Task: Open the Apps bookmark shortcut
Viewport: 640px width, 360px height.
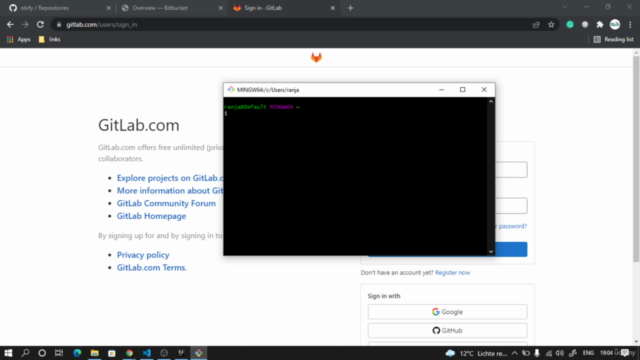Action: click(19, 39)
